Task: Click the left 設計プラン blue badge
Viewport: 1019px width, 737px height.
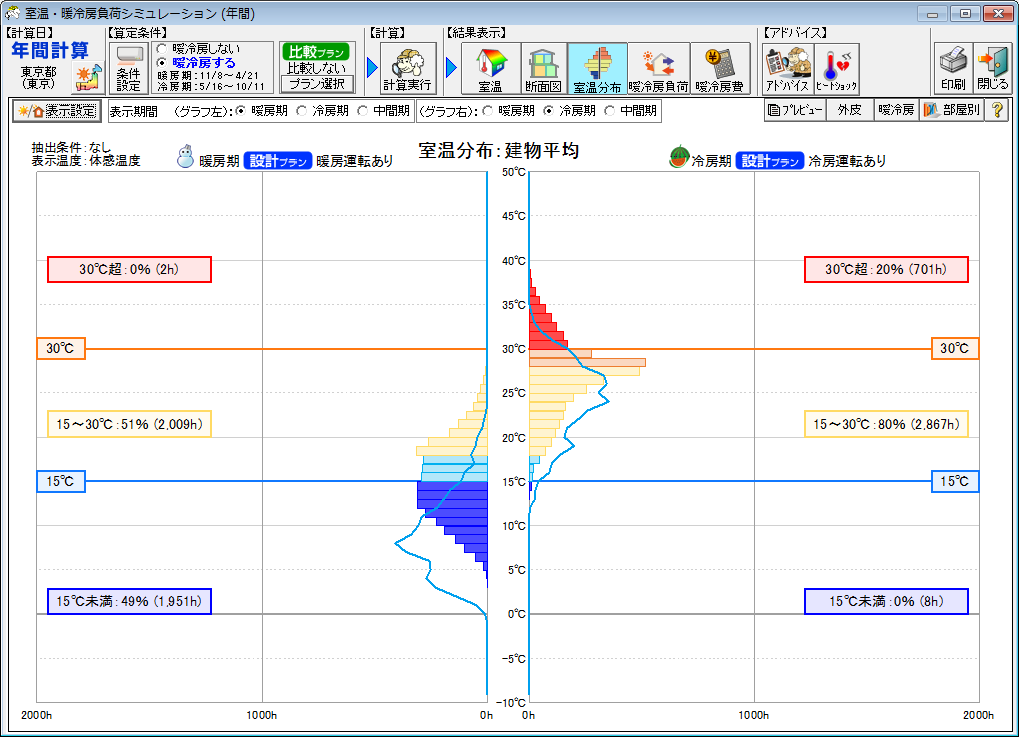Action: 278,161
